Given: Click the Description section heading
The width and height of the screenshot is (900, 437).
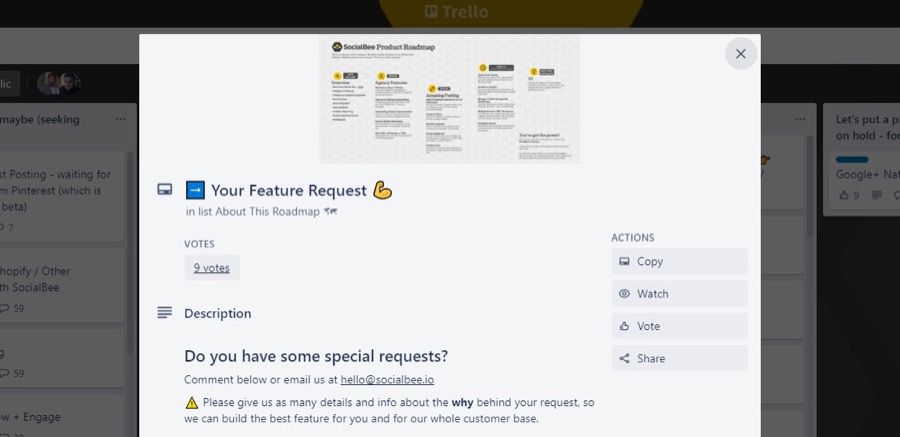Looking at the screenshot, I should [218, 314].
